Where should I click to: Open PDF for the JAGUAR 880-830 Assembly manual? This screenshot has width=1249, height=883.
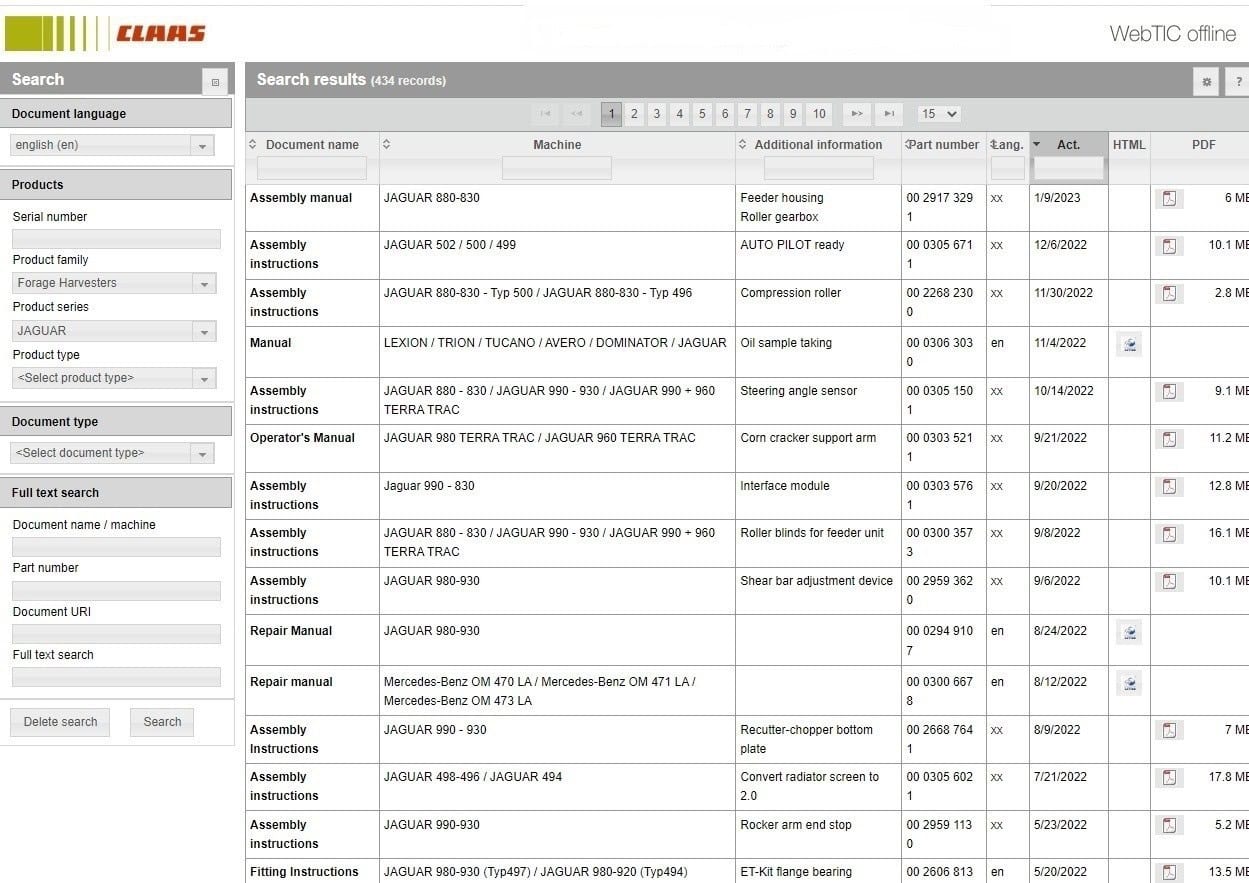pyautogui.click(x=1169, y=198)
